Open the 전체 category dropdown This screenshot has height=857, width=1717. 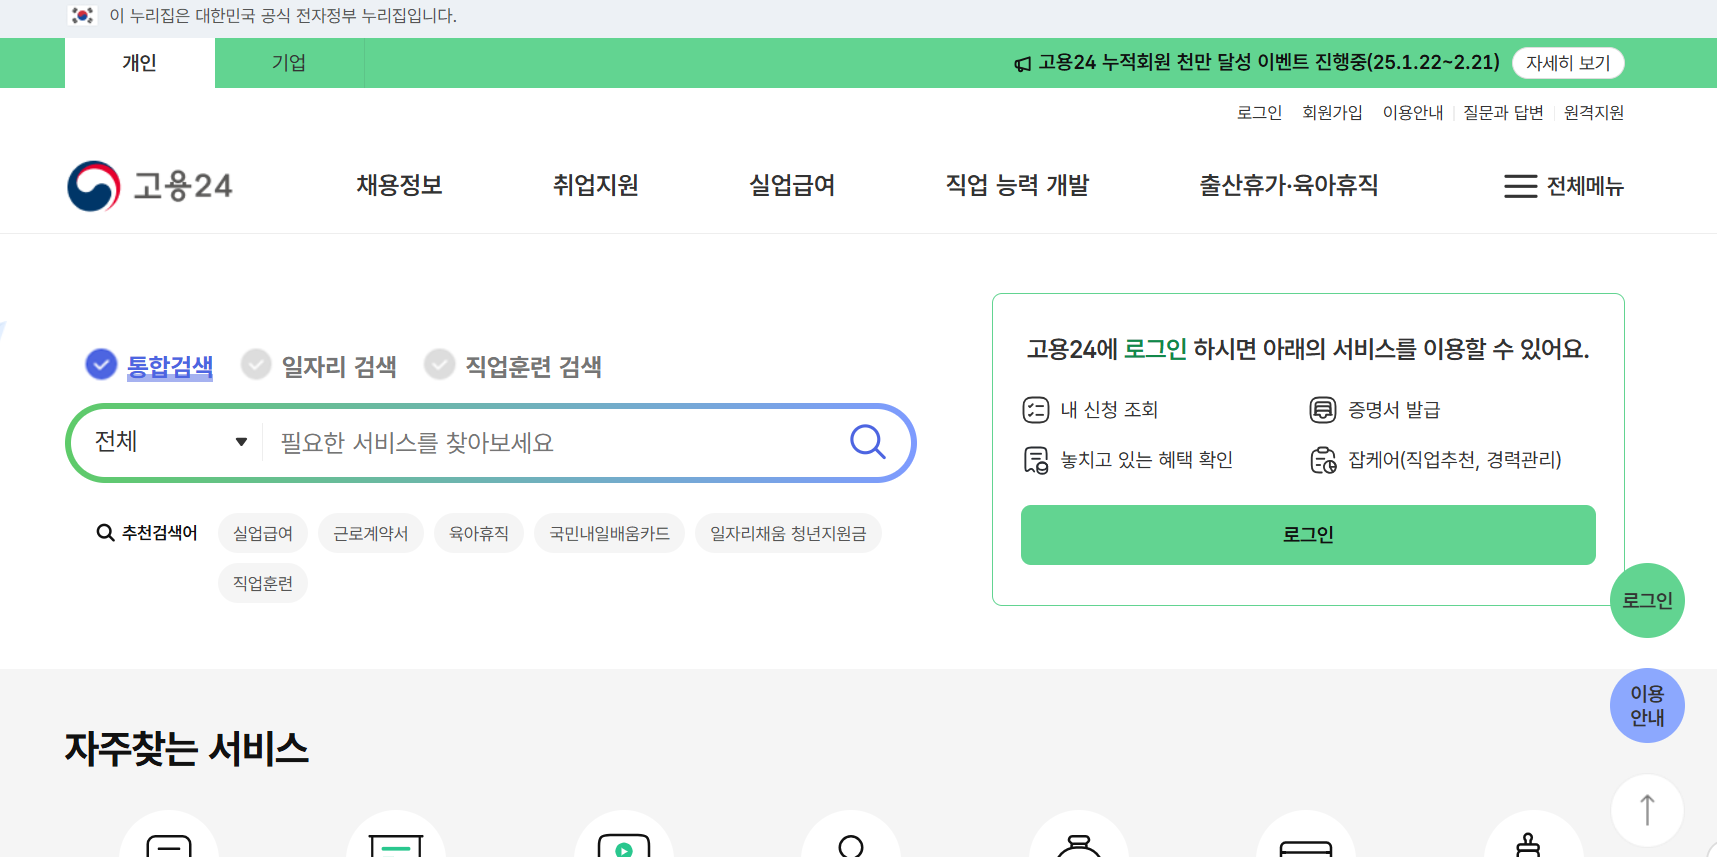pyautogui.click(x=170, y=441)
